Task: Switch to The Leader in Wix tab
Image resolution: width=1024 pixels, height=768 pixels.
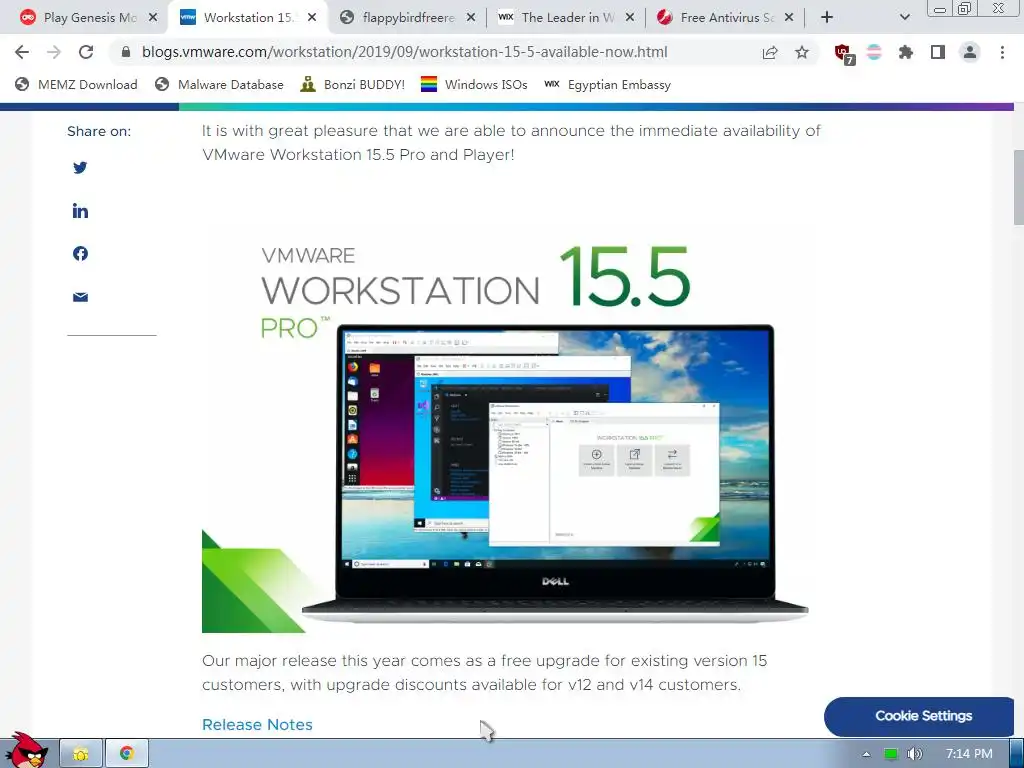Action: [564, 18]
